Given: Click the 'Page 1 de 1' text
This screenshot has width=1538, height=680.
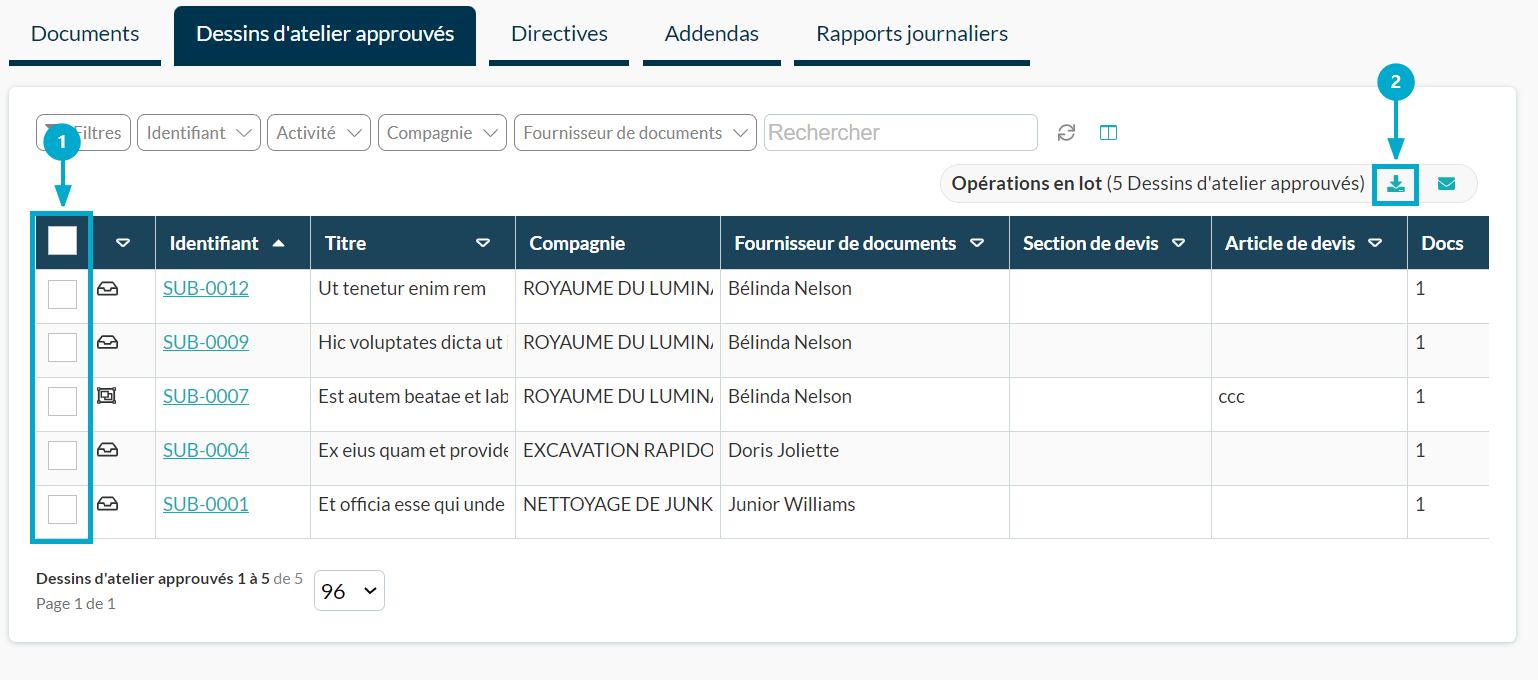Looking at the screenshot, I should point(76,603).
